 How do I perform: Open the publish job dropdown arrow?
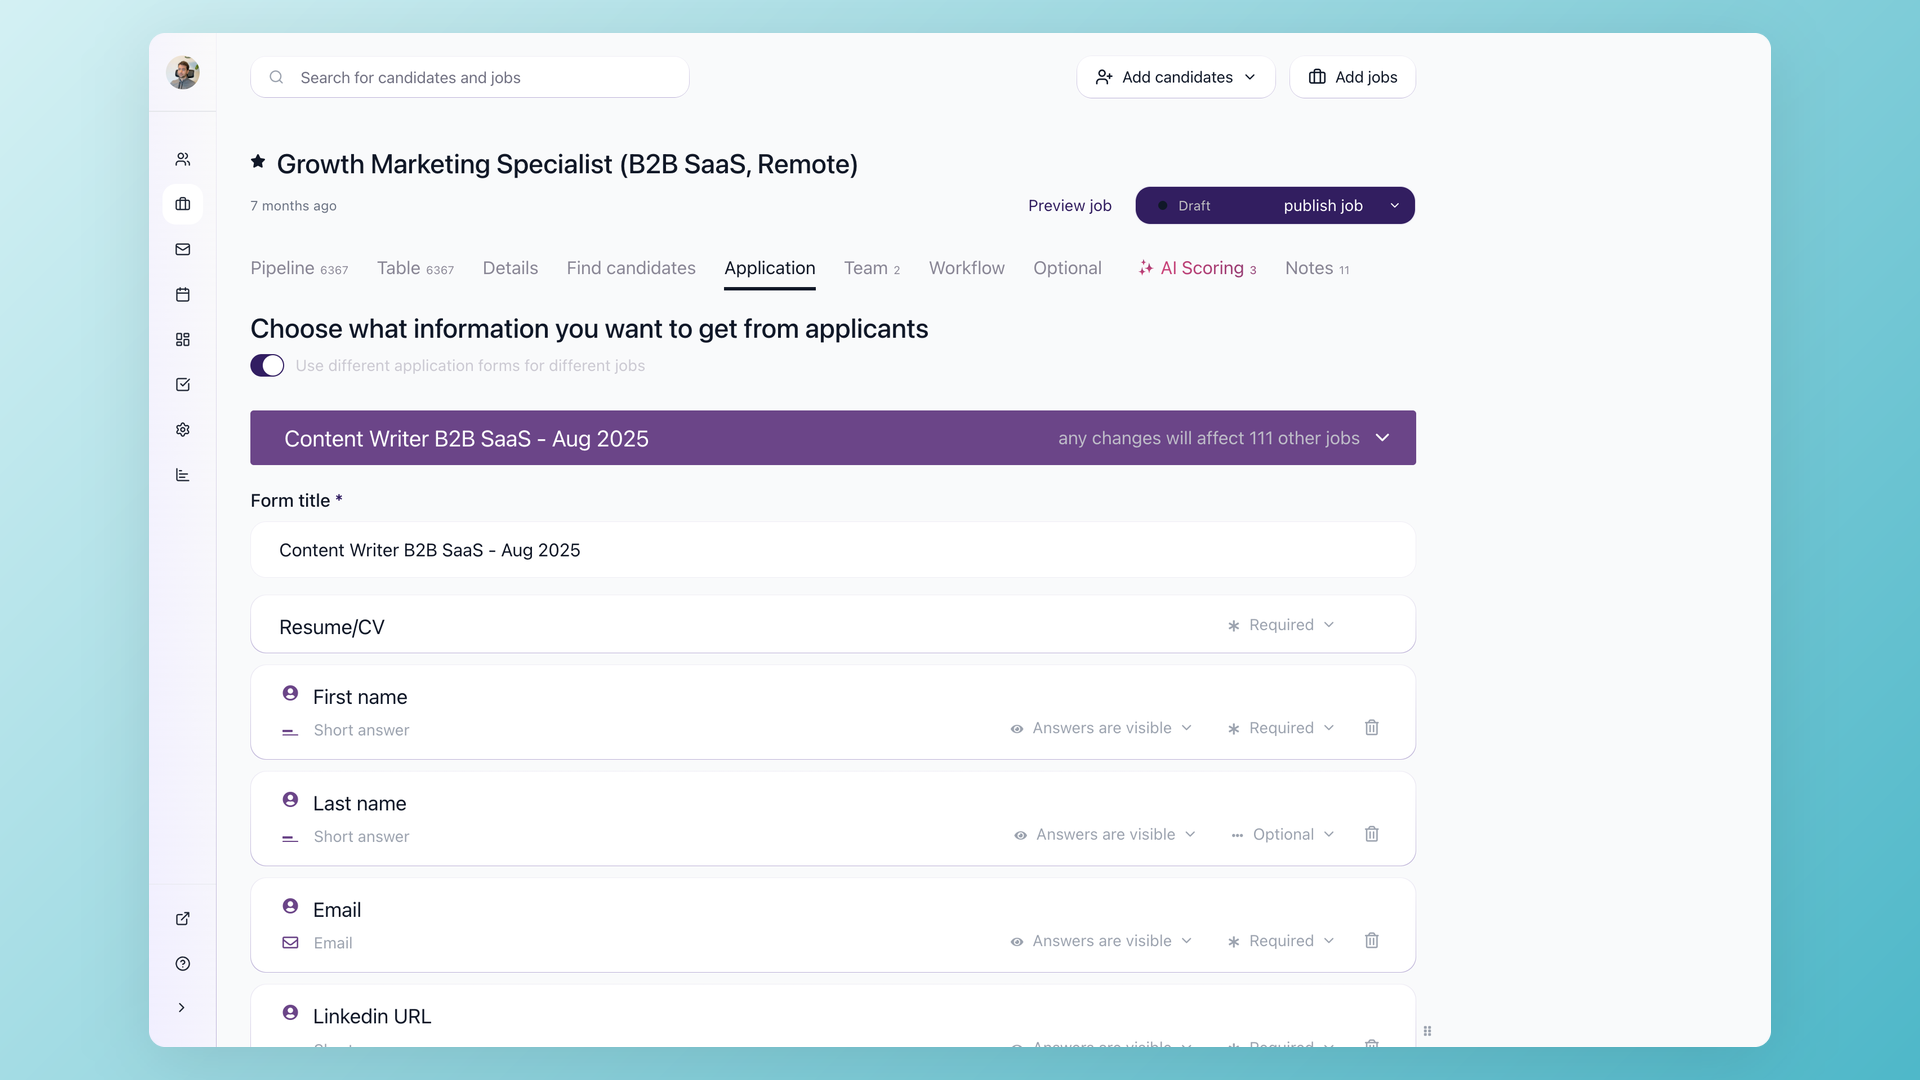1395,206
